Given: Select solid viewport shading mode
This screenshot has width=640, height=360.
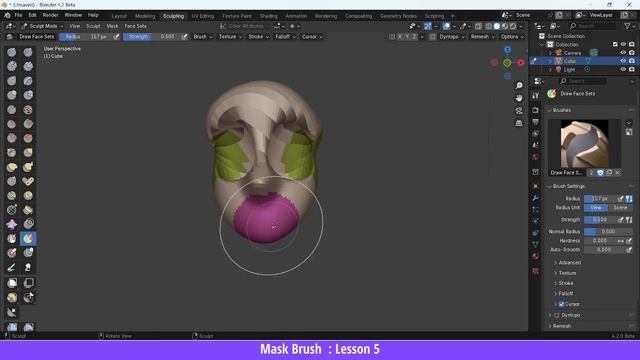Looking at the screenshot, I should (497, 26).
